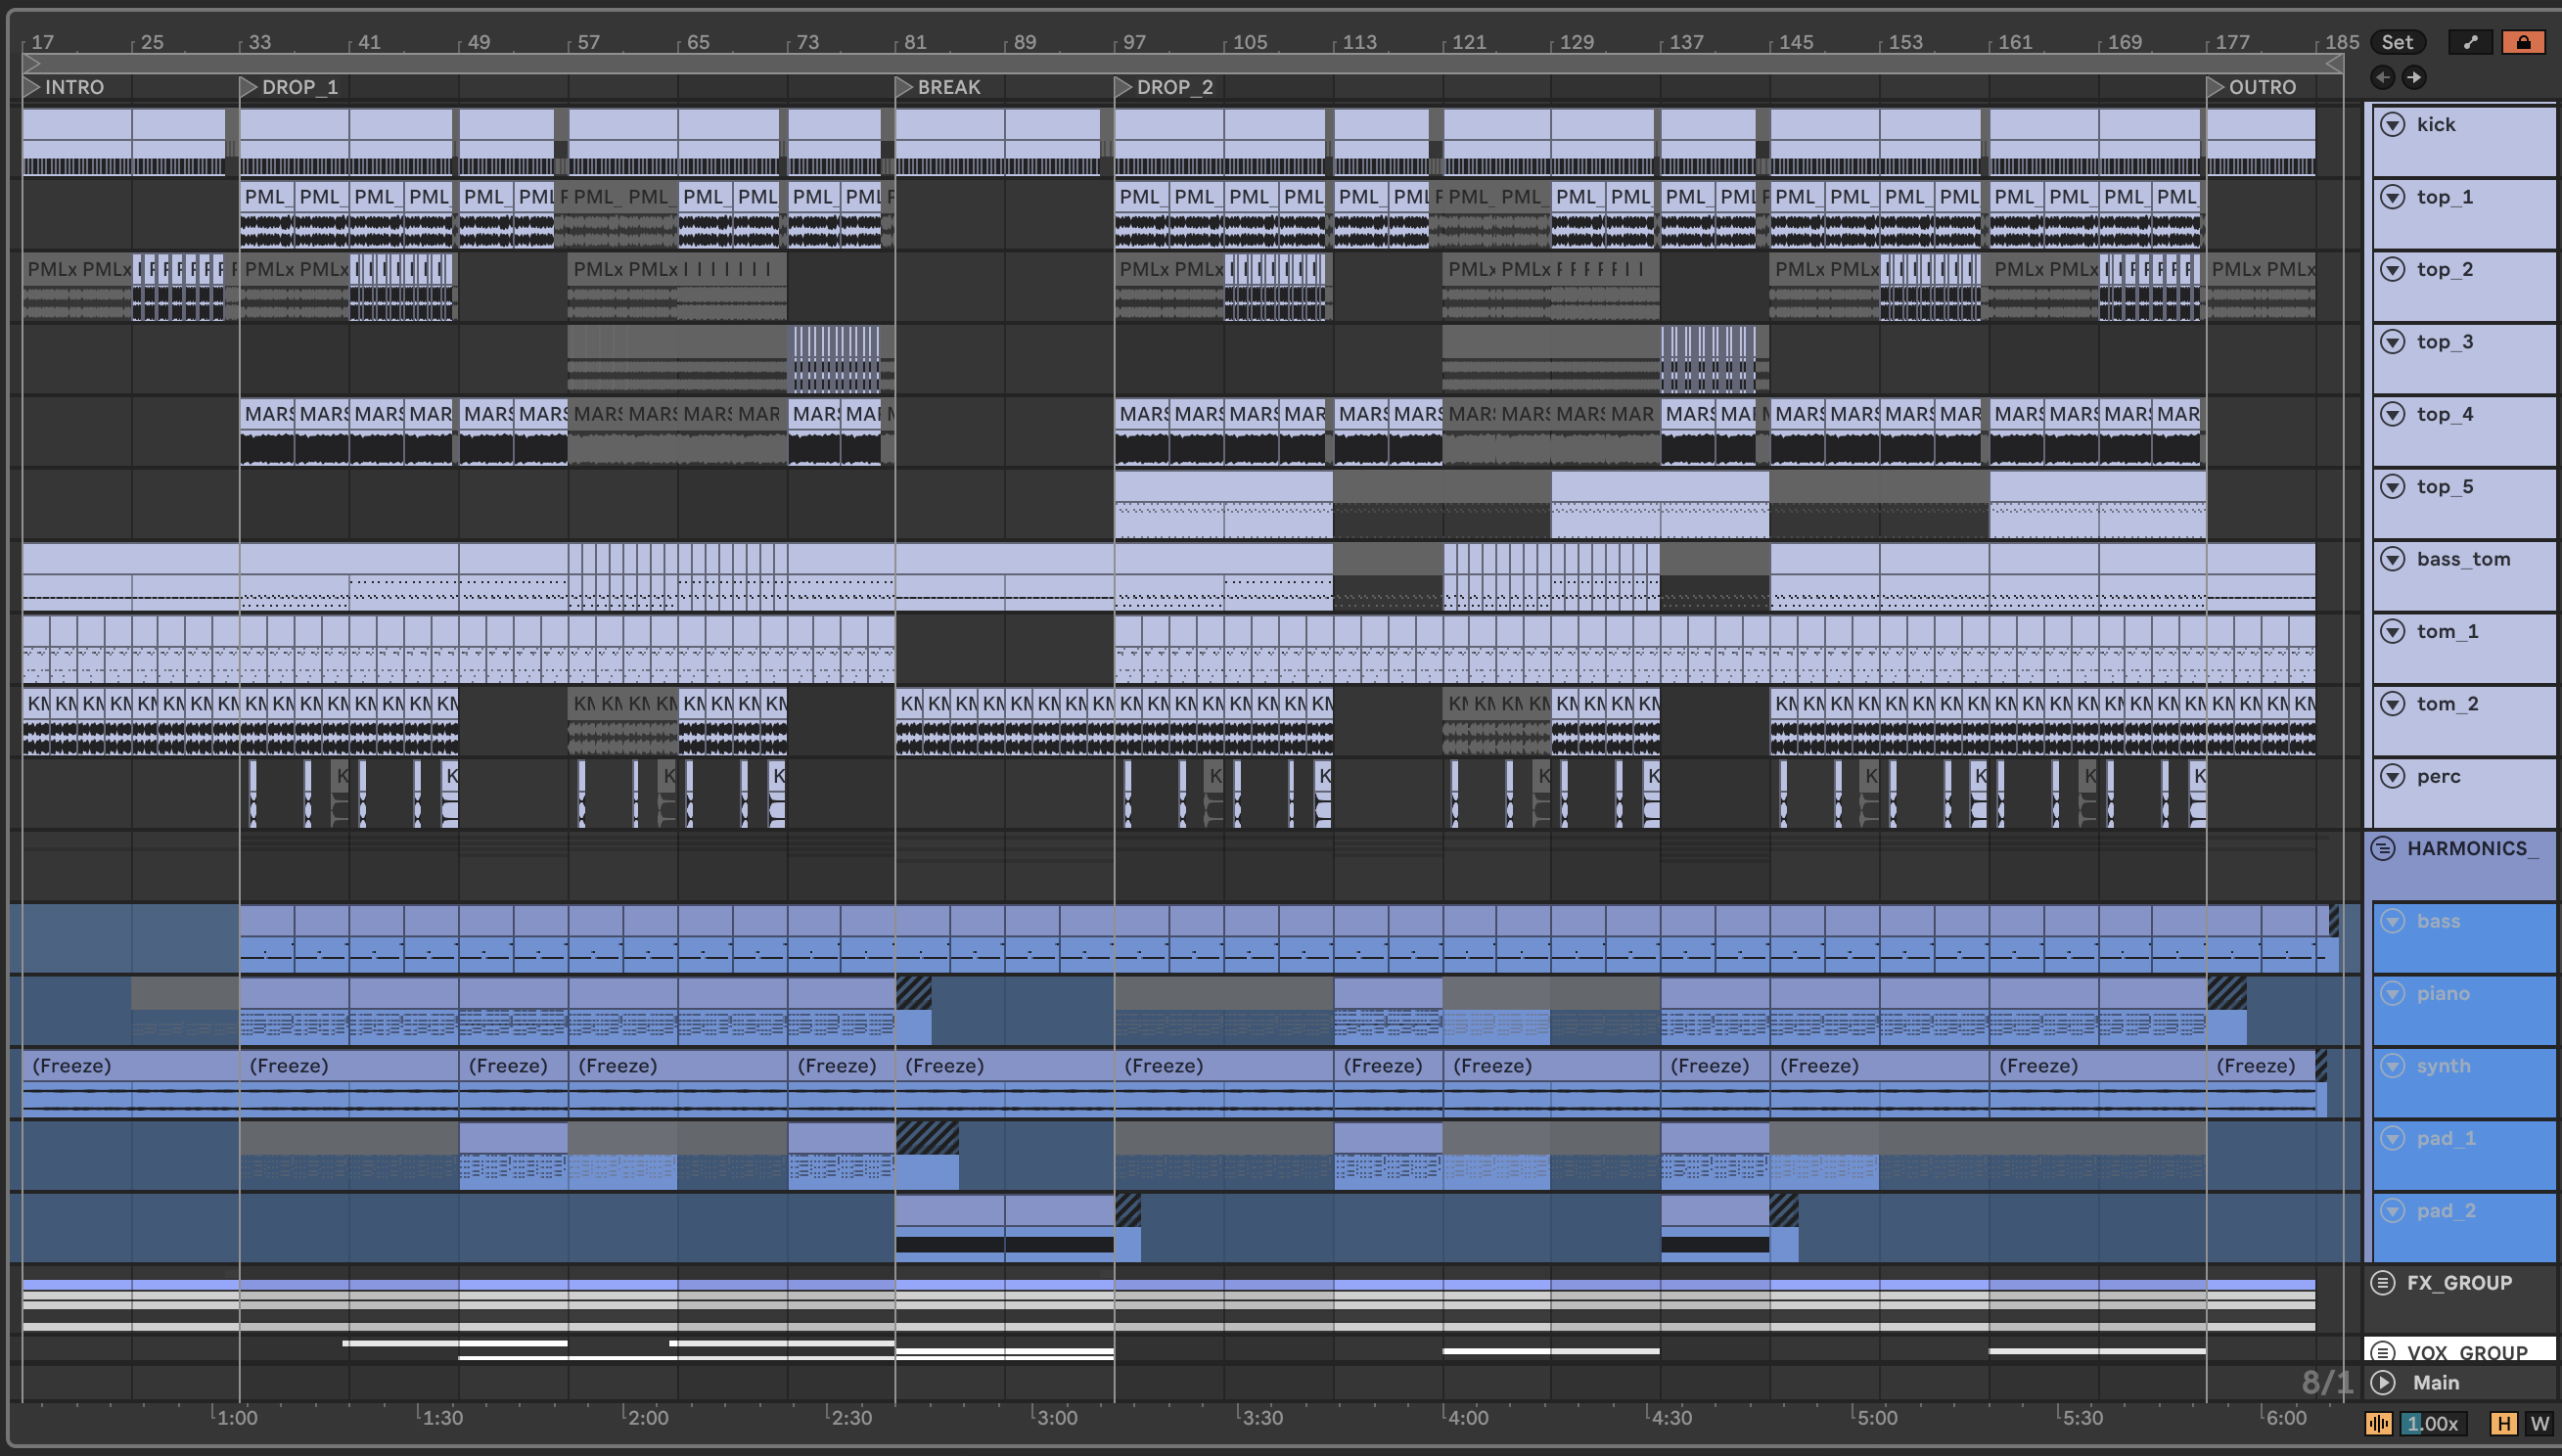
Task: Unfold the bass_tom track
Action: 2392,559
